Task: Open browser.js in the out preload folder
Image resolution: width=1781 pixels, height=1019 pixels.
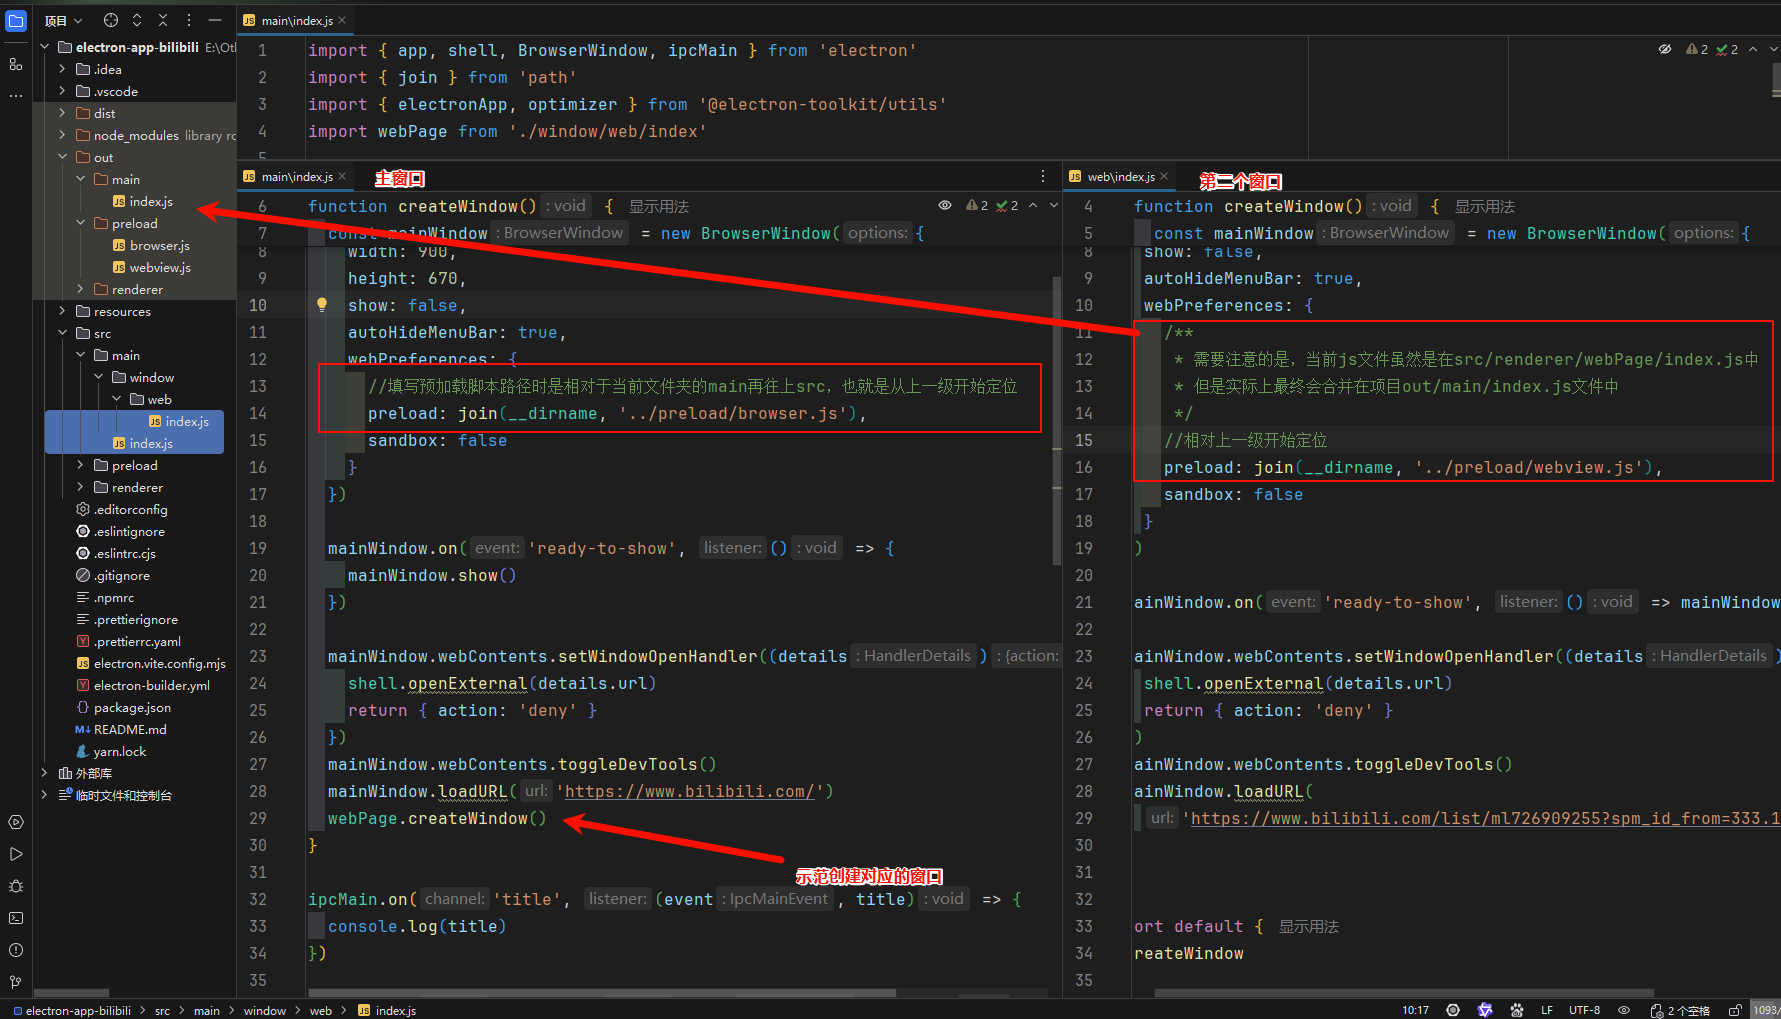Action: point(151,245)
